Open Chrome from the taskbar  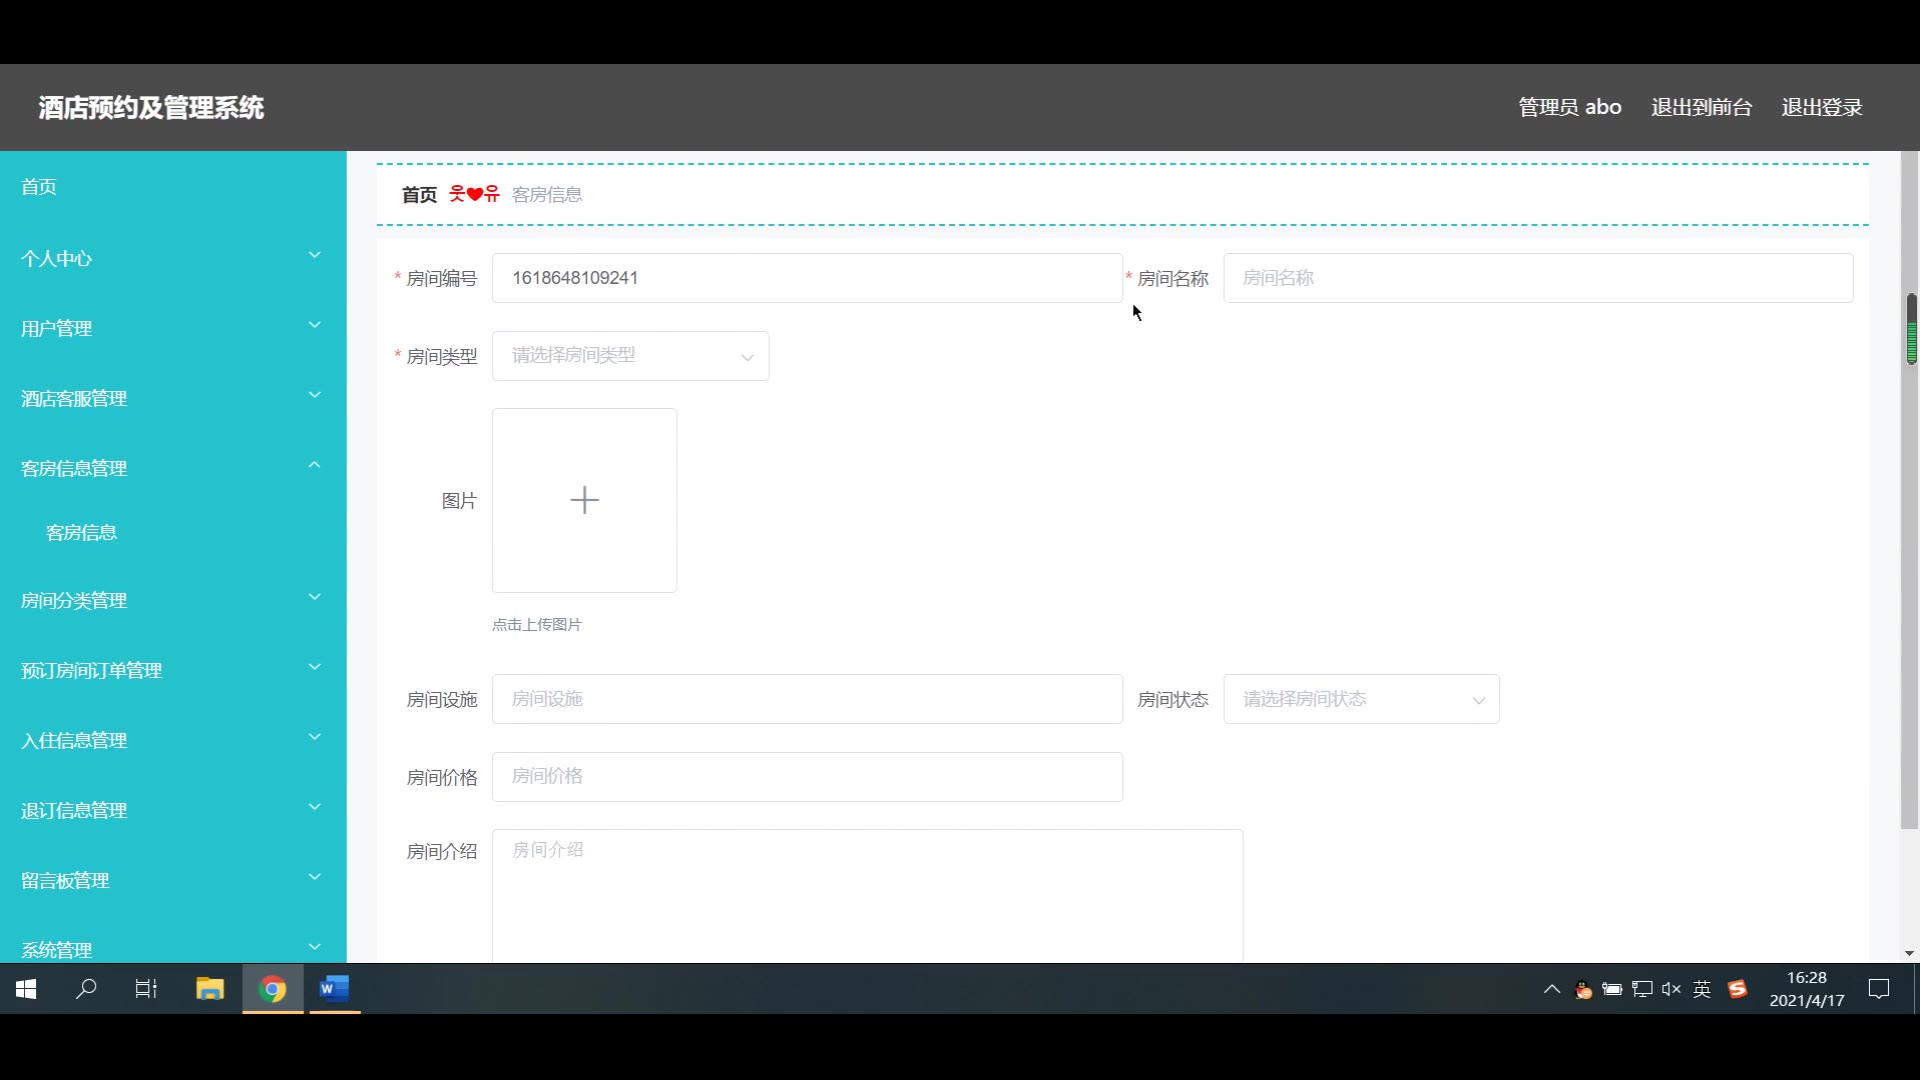(272, 989)
